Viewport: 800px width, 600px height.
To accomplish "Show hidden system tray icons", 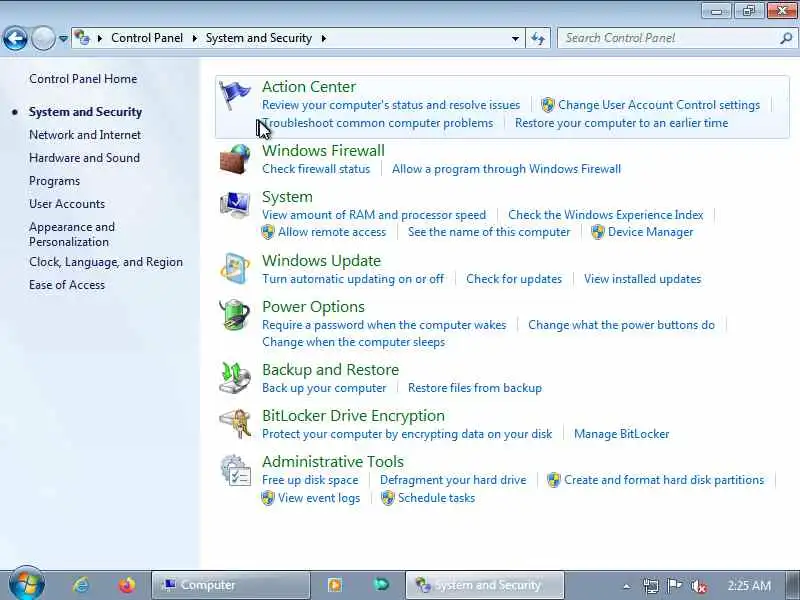I will 627,586.
